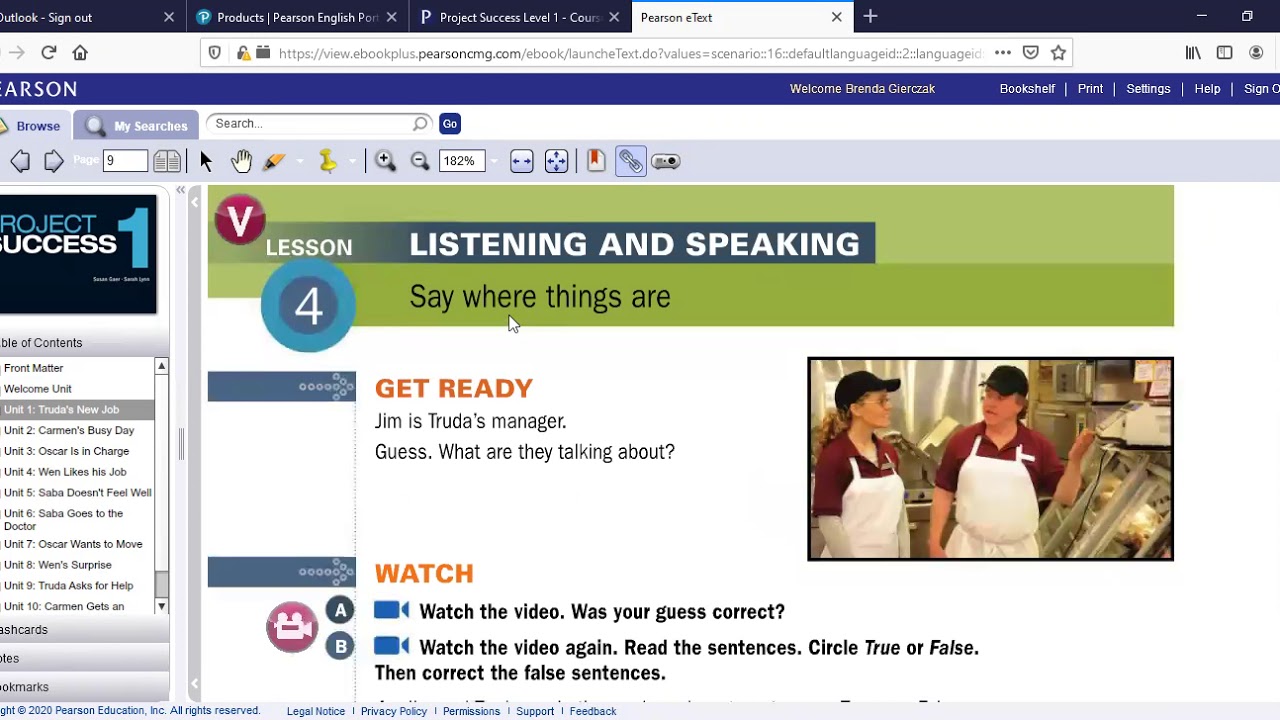Select Unit 7: Oscar Wants to Move

pyautogui.click(x=73, y=544)
